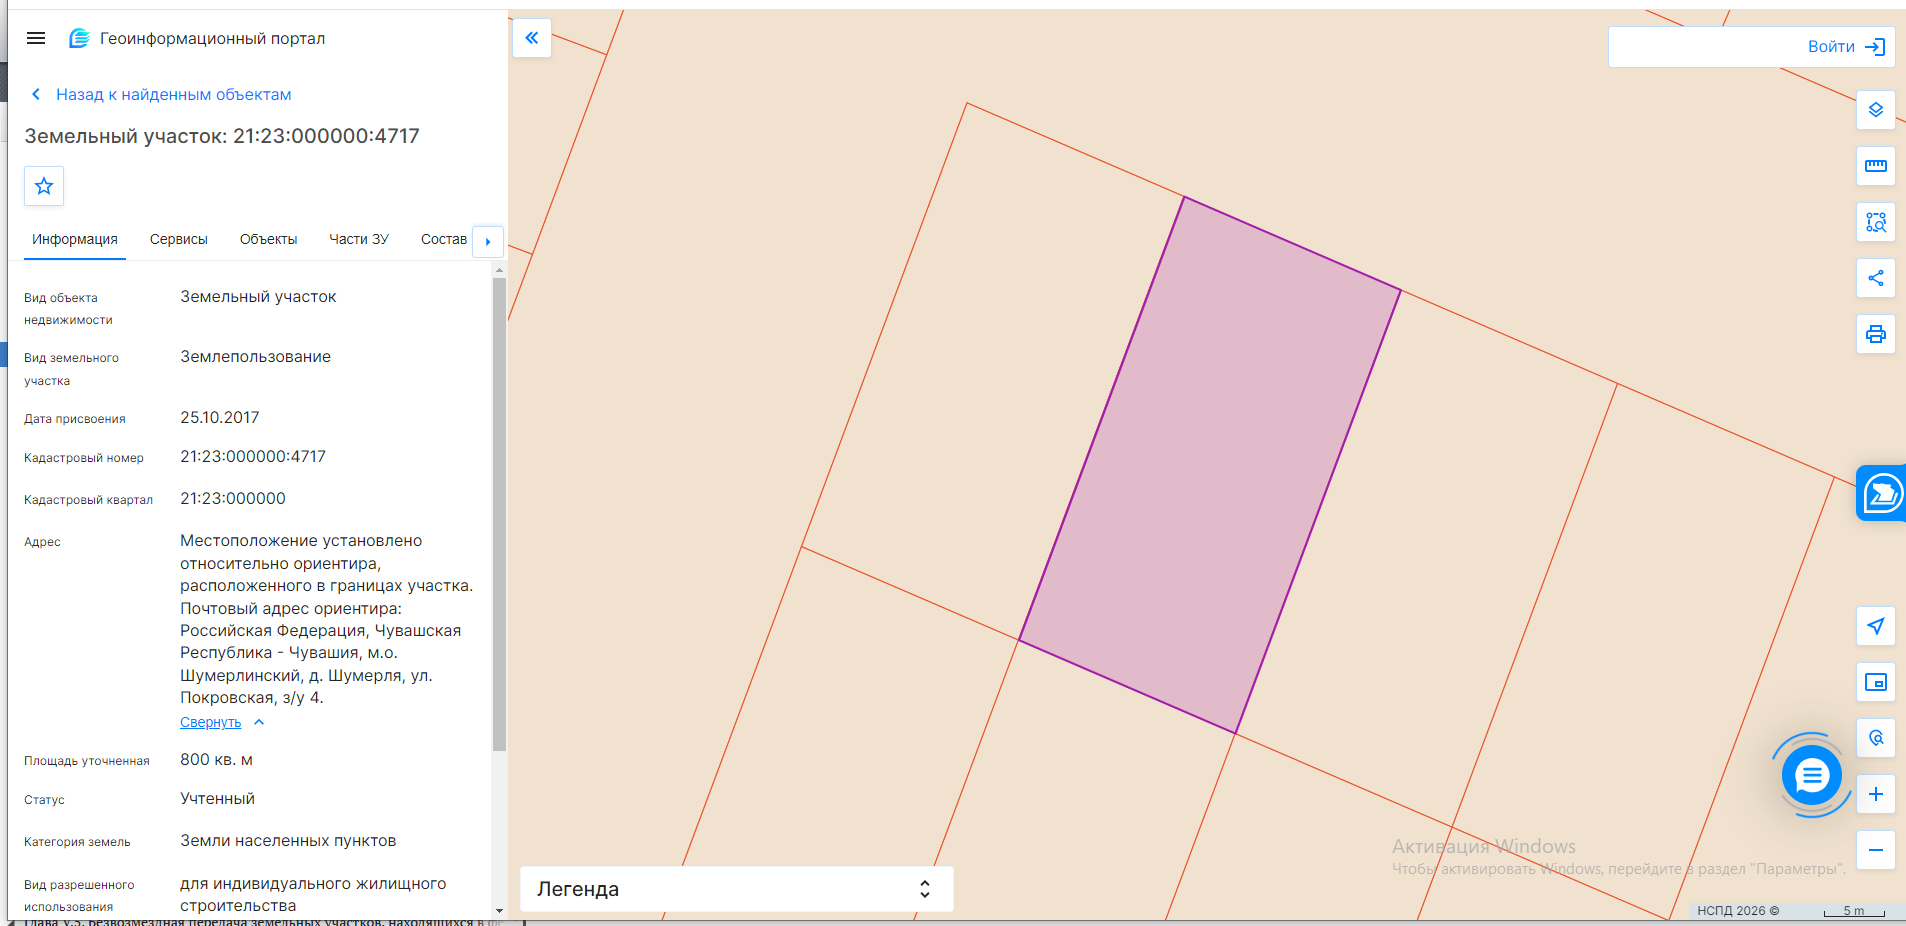Screen dimensions: 1906x926
Task: Add parcel to favorites with star icon
Action: (44, 186)
